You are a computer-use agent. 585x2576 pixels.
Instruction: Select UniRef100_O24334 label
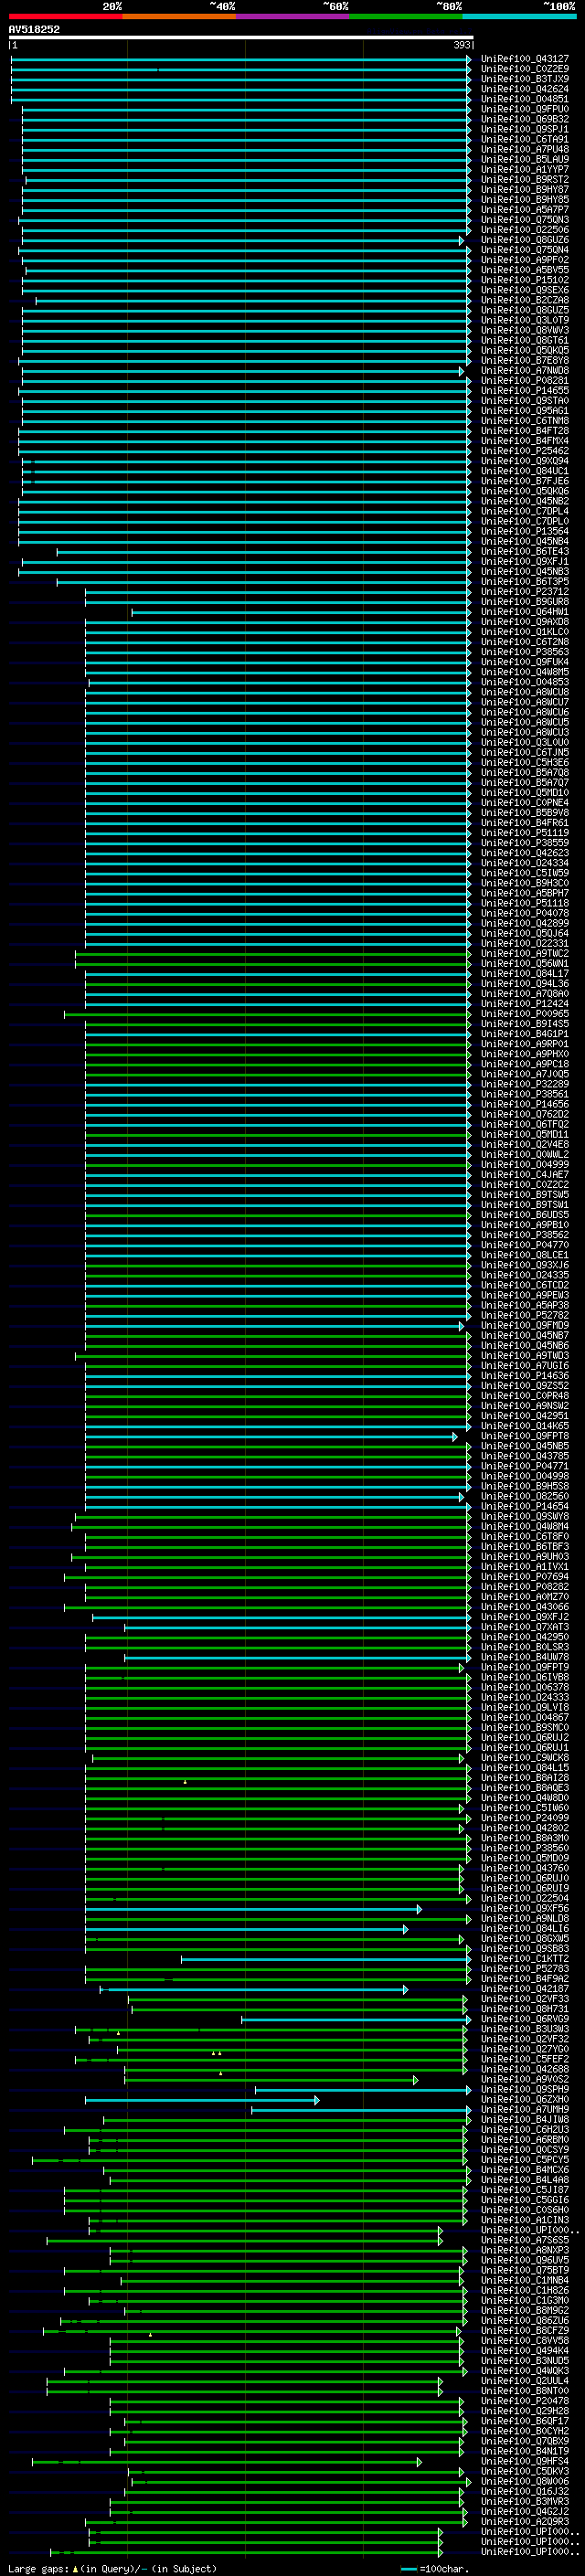525,863
